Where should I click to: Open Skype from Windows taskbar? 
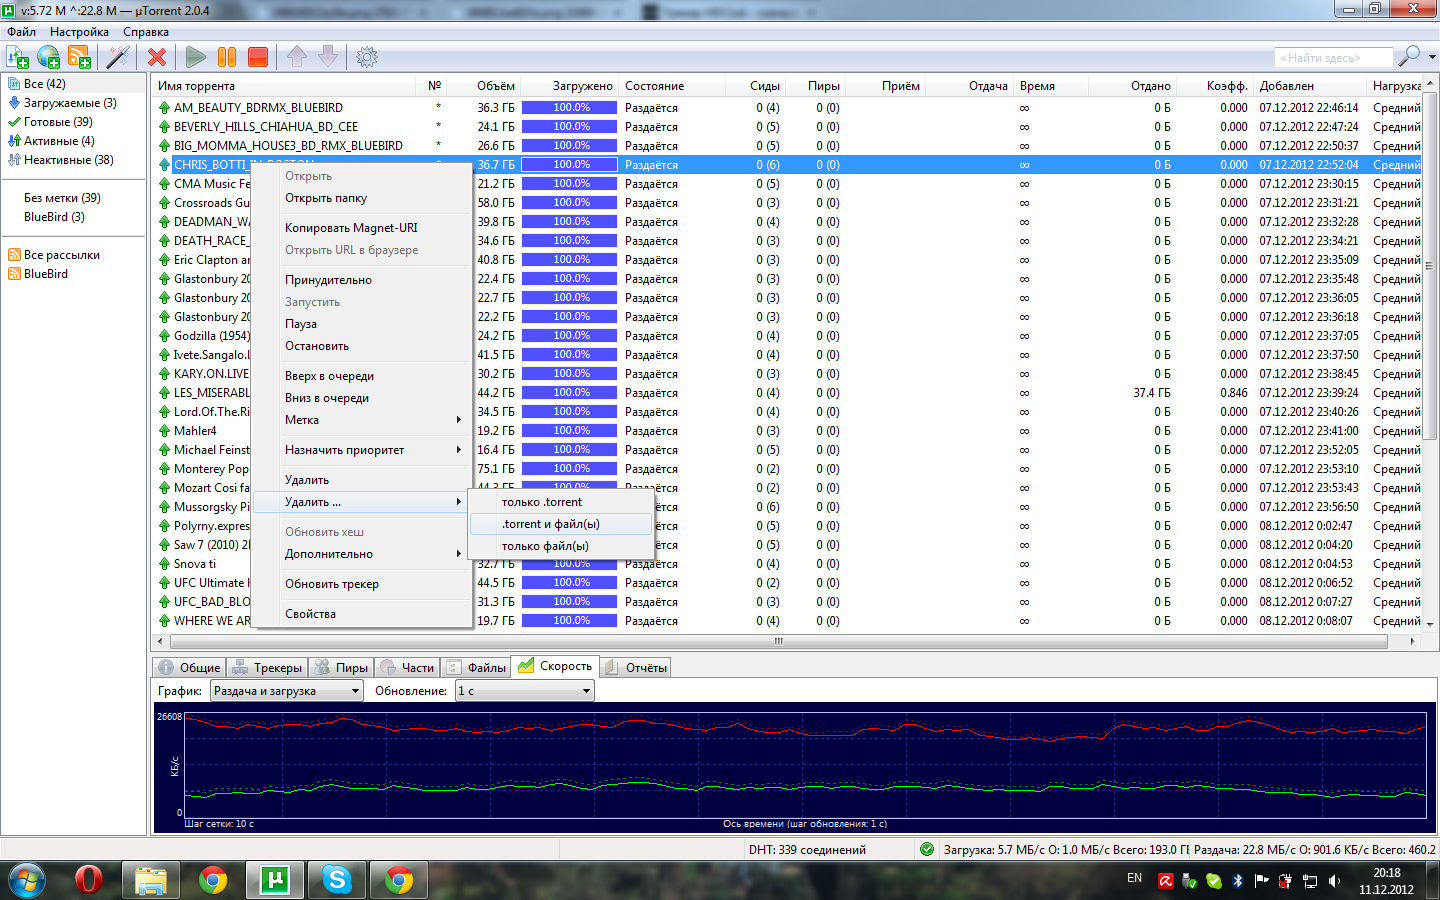[x=337, y=880]
